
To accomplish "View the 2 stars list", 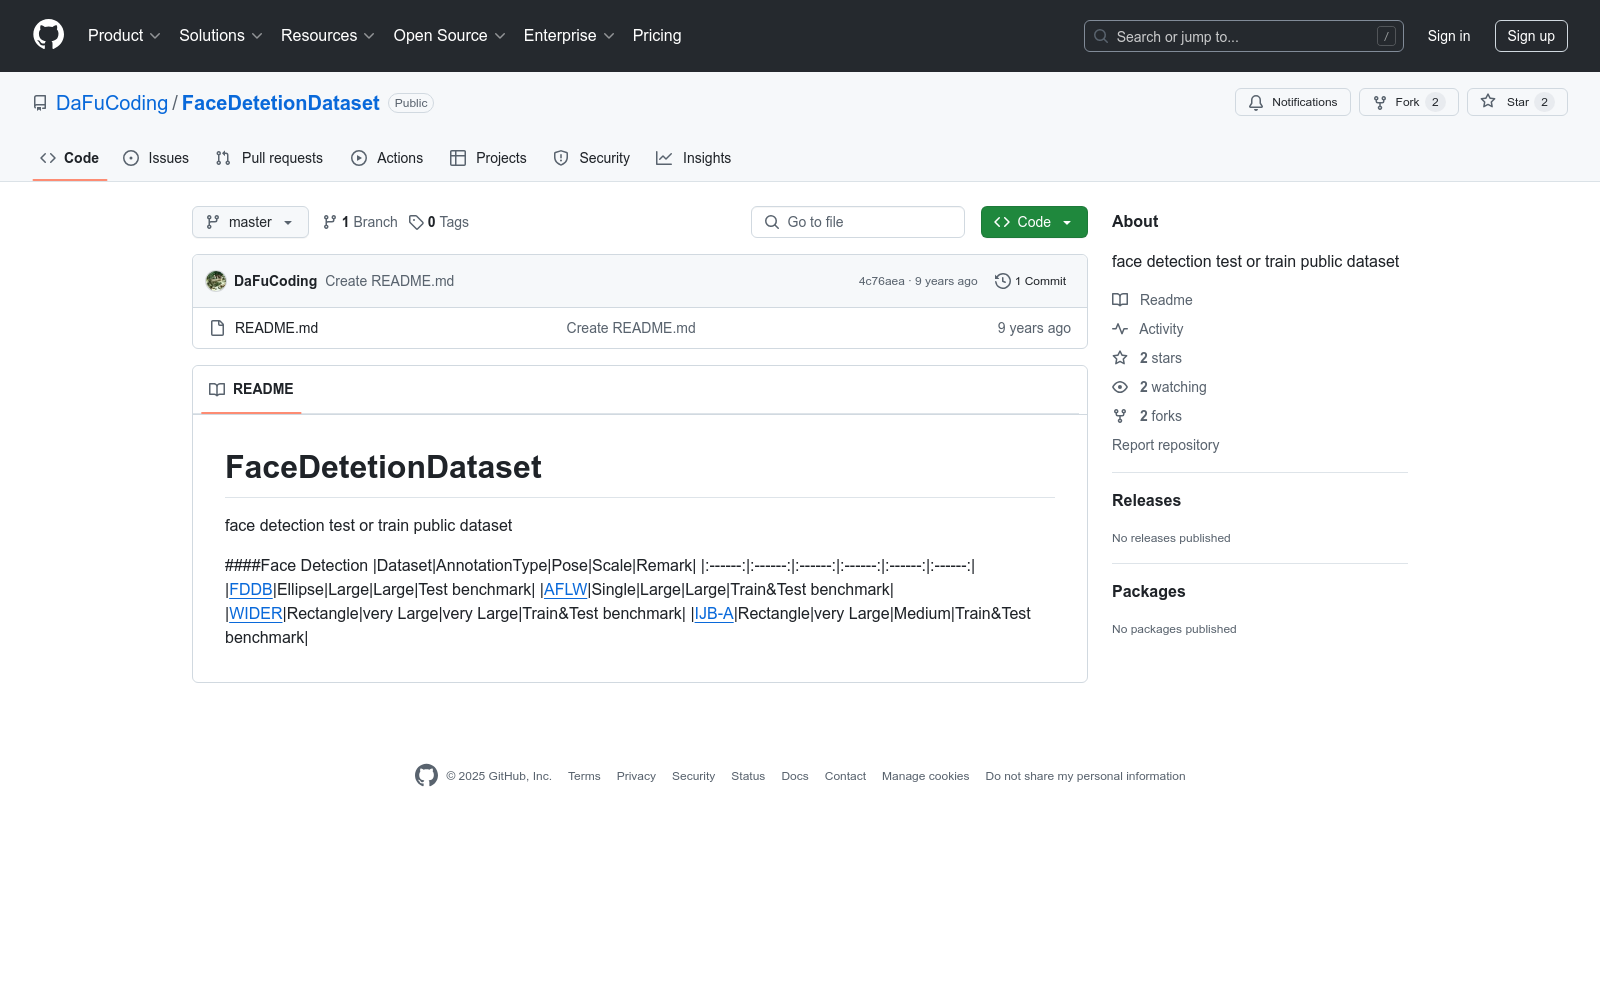I will point(1148,358).
